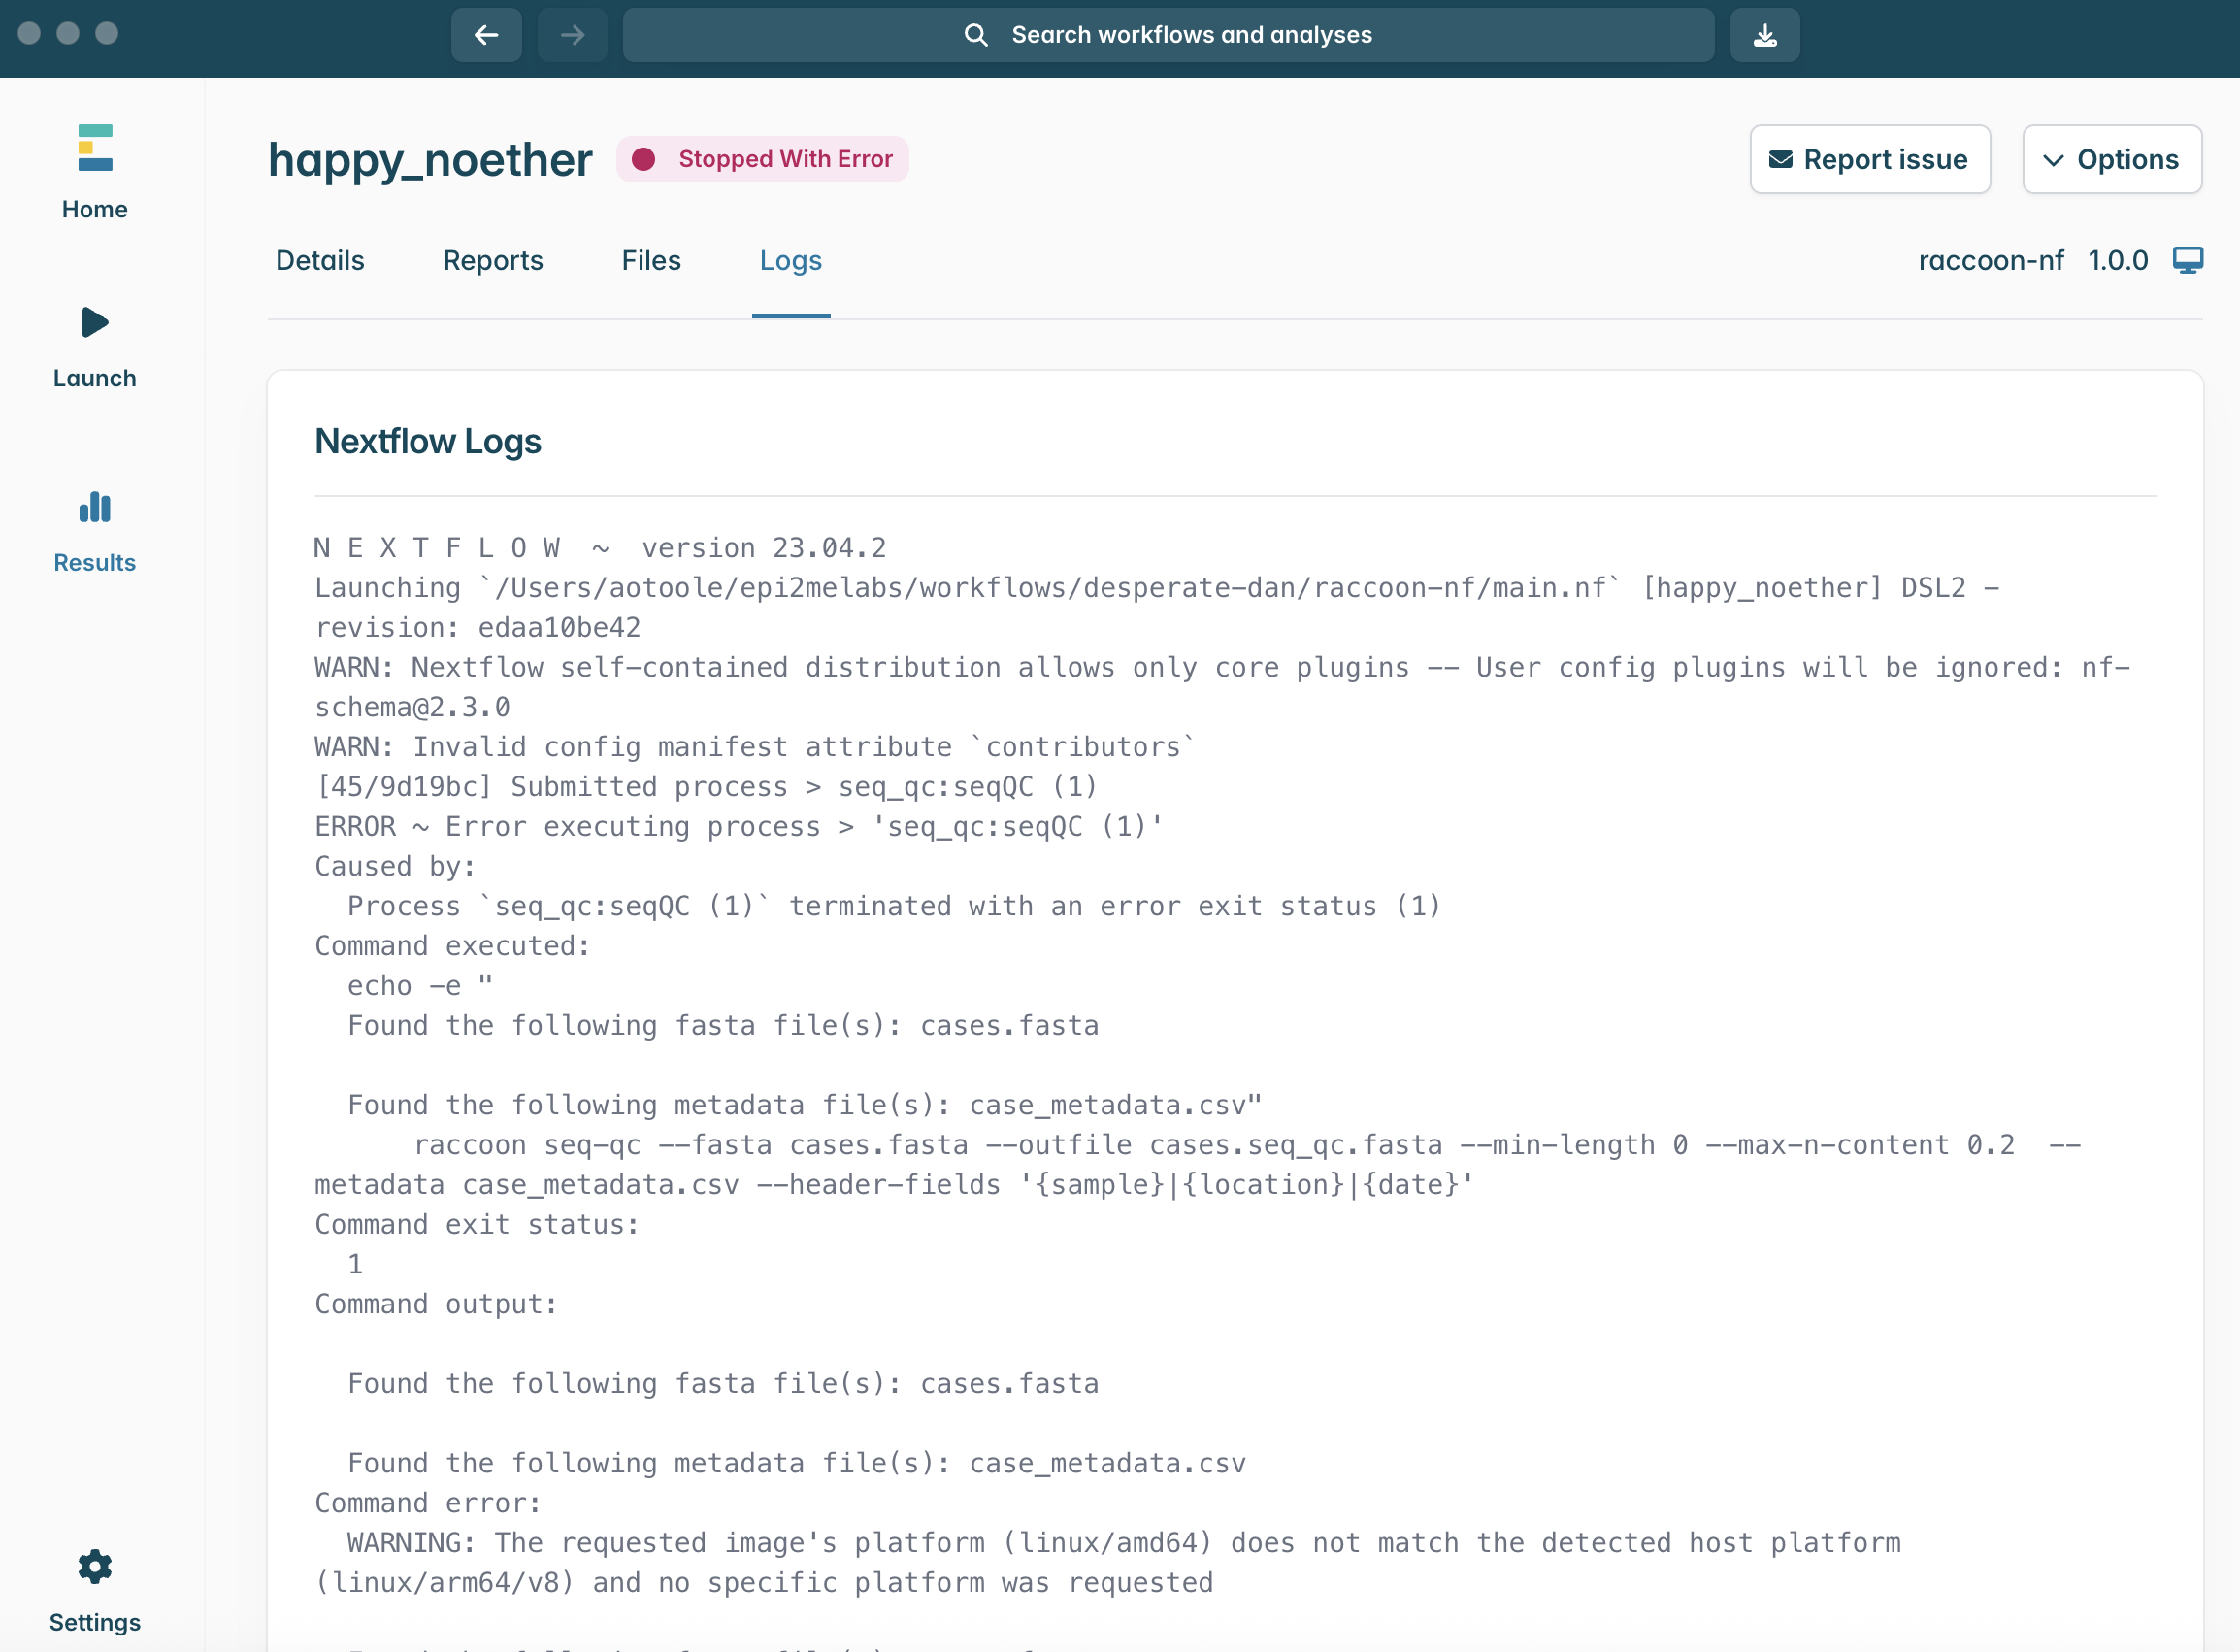Switch to the Details tab

point(320,260)
